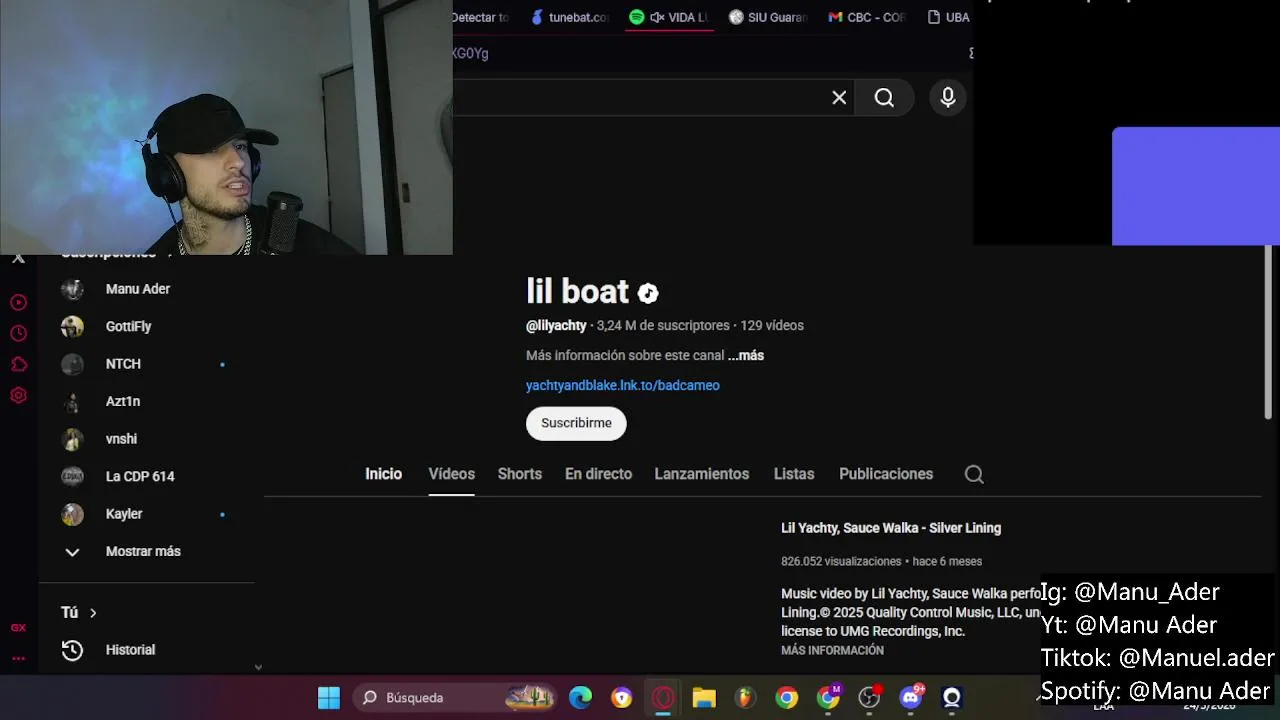Image resolution: width=1280 pixels, height=720 pixels.
Task: Click the YouTube search magnifier button
Action: click(x=884, y=97)
